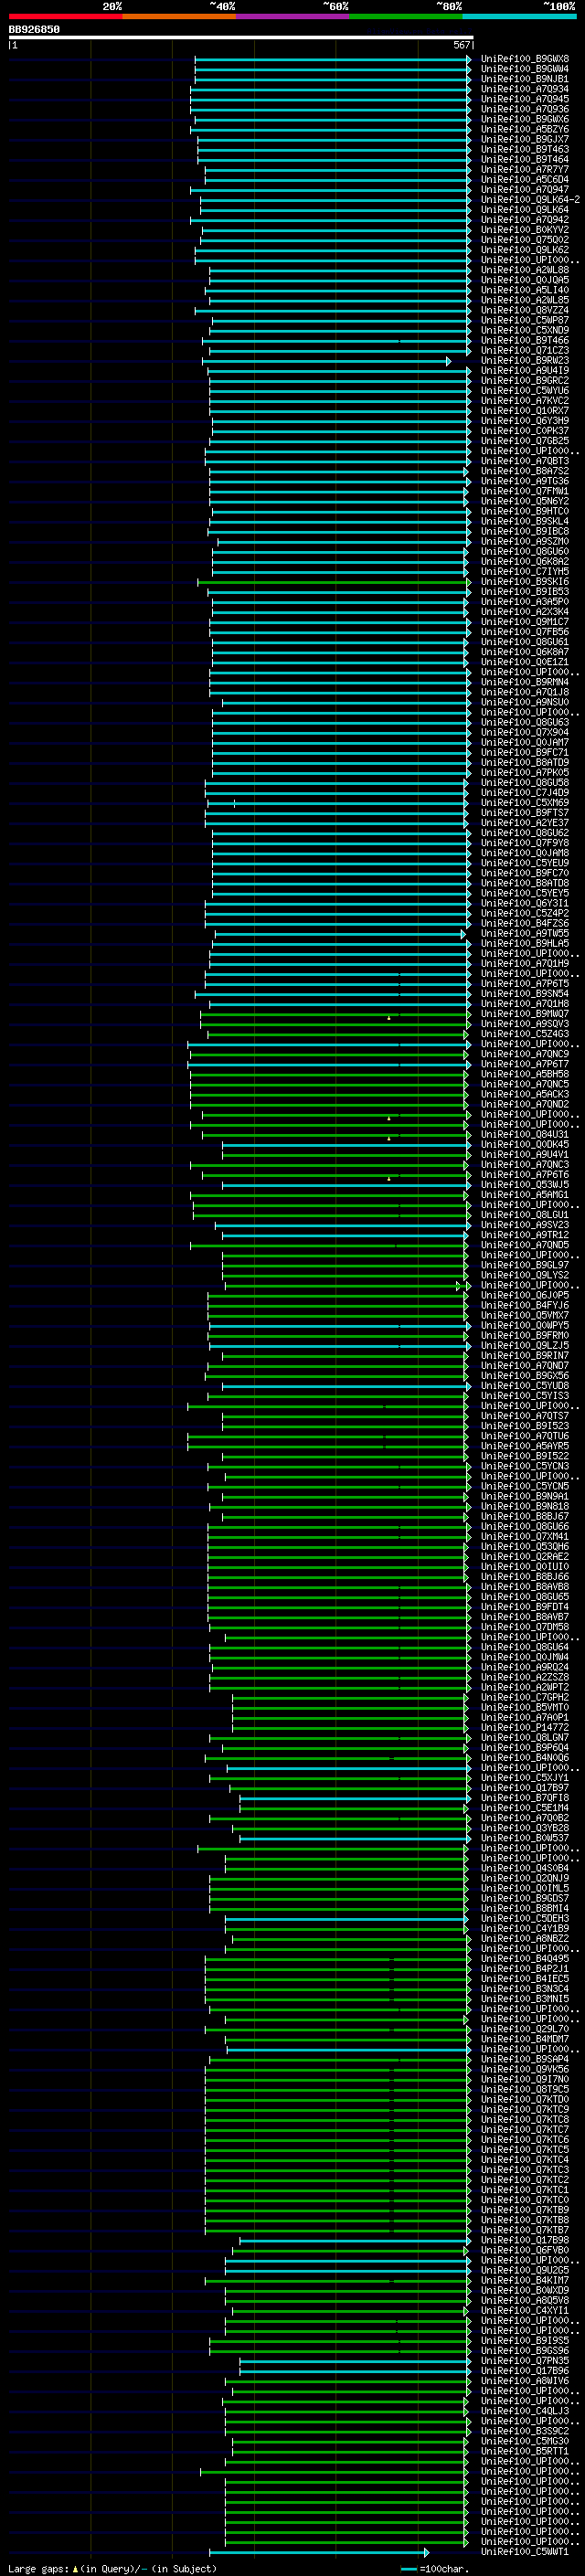Select hit label UniRef100_Q9LK64-2
This screenshot has height=2576, width=585.
[530, 200]
